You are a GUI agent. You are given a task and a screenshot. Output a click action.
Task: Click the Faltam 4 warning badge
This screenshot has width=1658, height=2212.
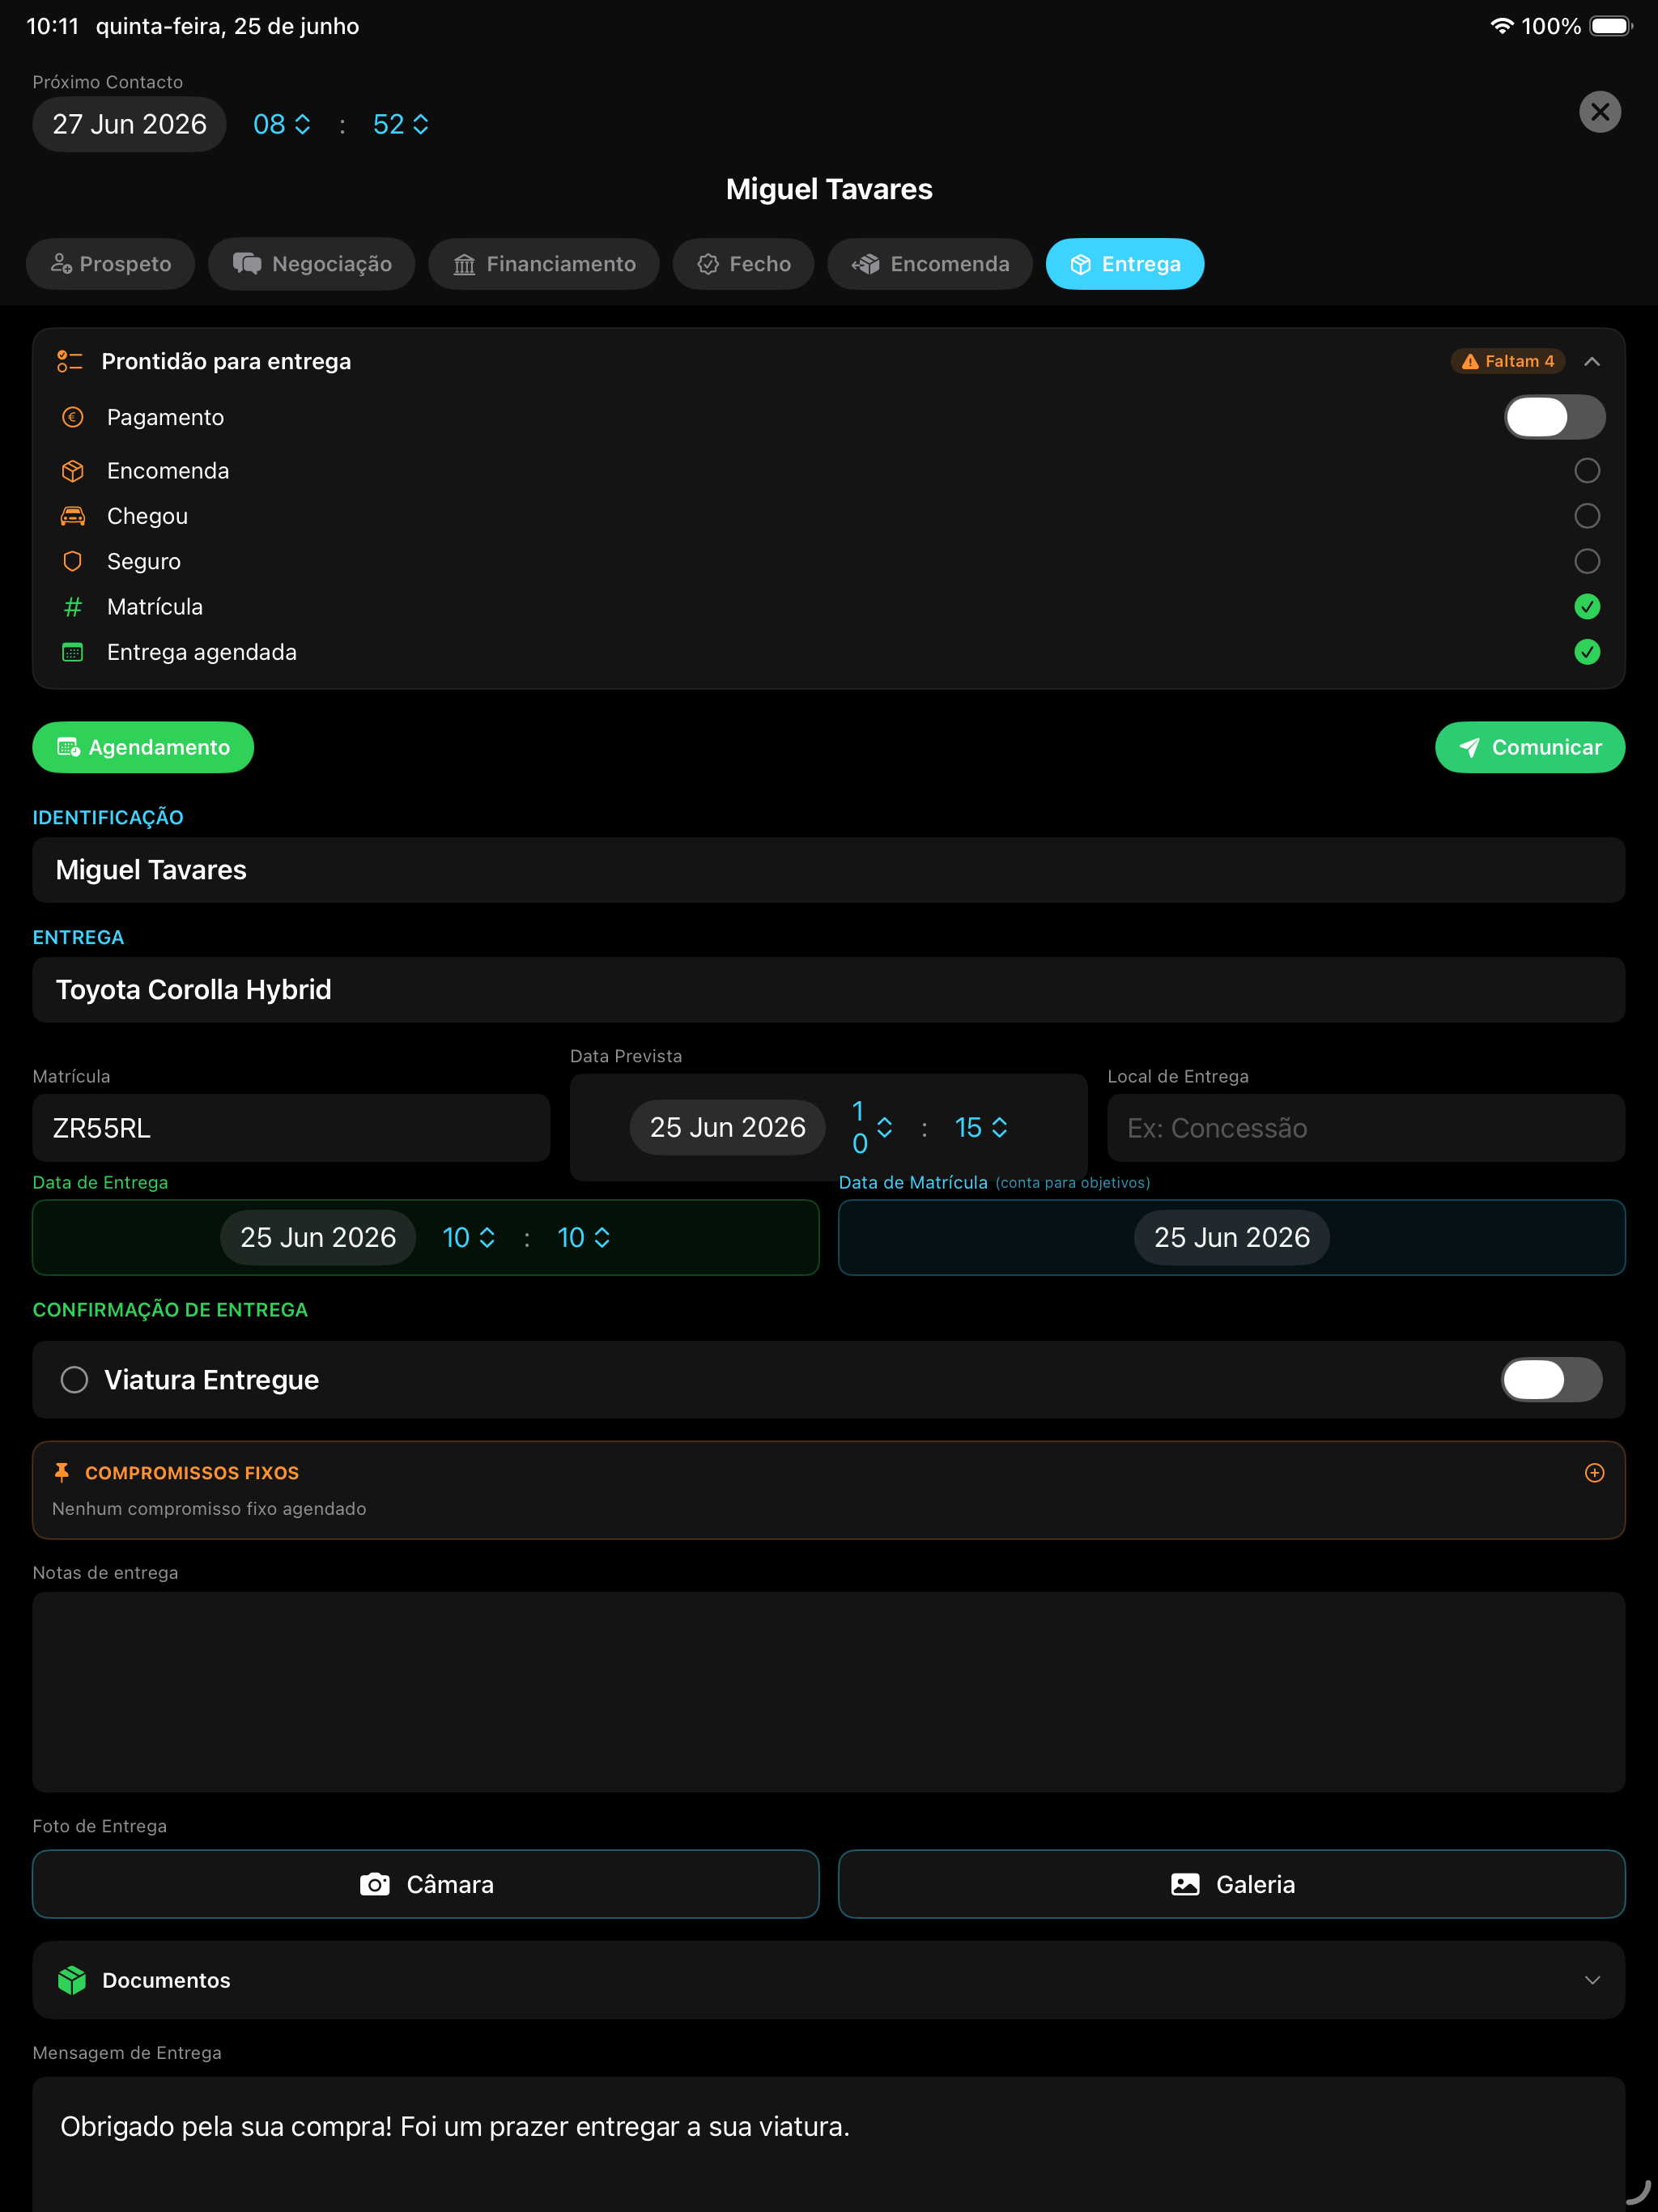point(1508,361)
